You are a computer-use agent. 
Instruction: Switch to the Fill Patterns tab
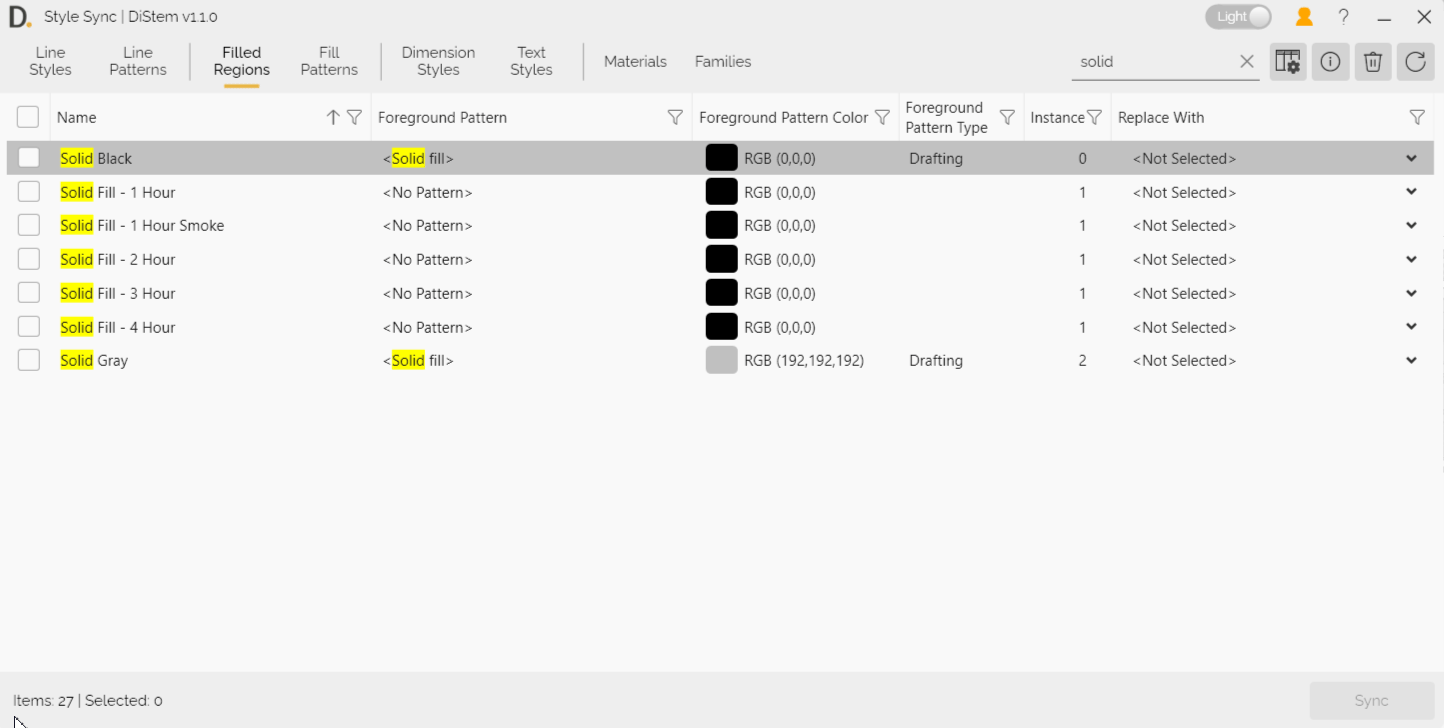tap(329, 61)
